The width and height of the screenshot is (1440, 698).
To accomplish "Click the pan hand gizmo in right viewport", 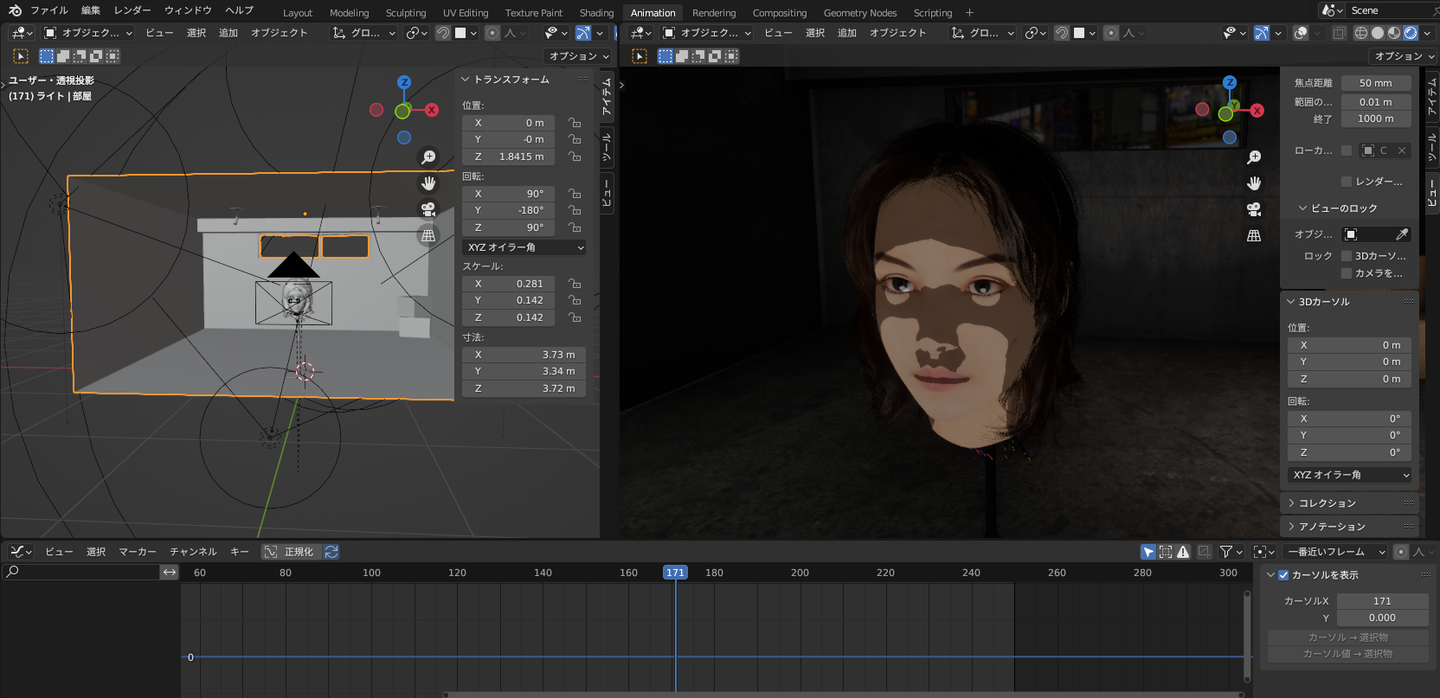I will [1254, 183].
